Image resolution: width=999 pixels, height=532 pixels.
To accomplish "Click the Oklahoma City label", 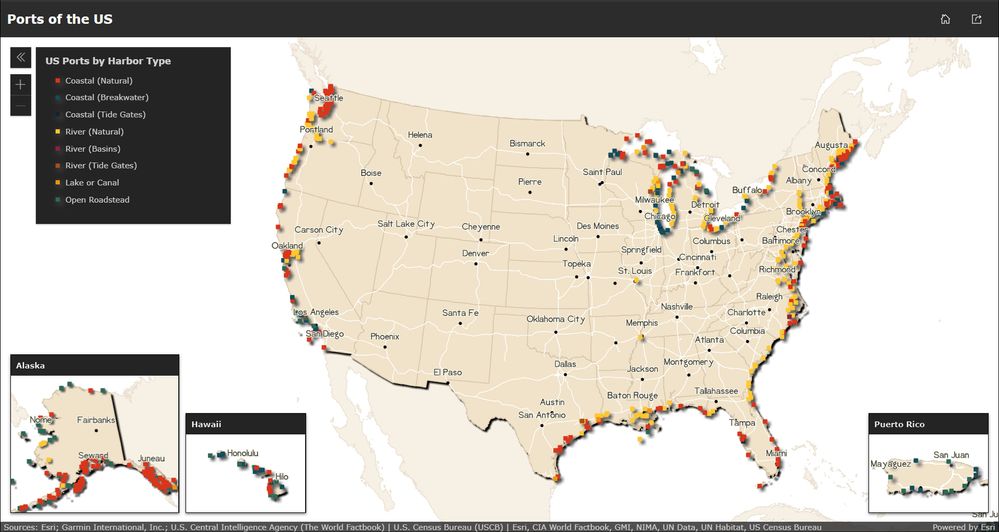I will (556, 319).
